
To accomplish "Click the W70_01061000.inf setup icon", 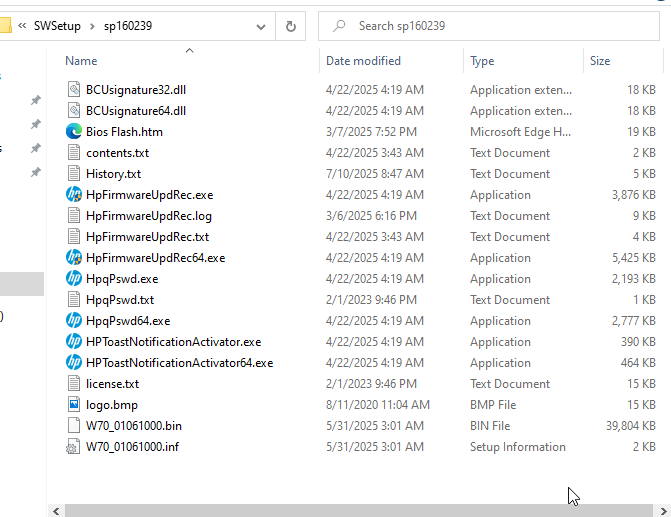I will click(x=73, y=446).
